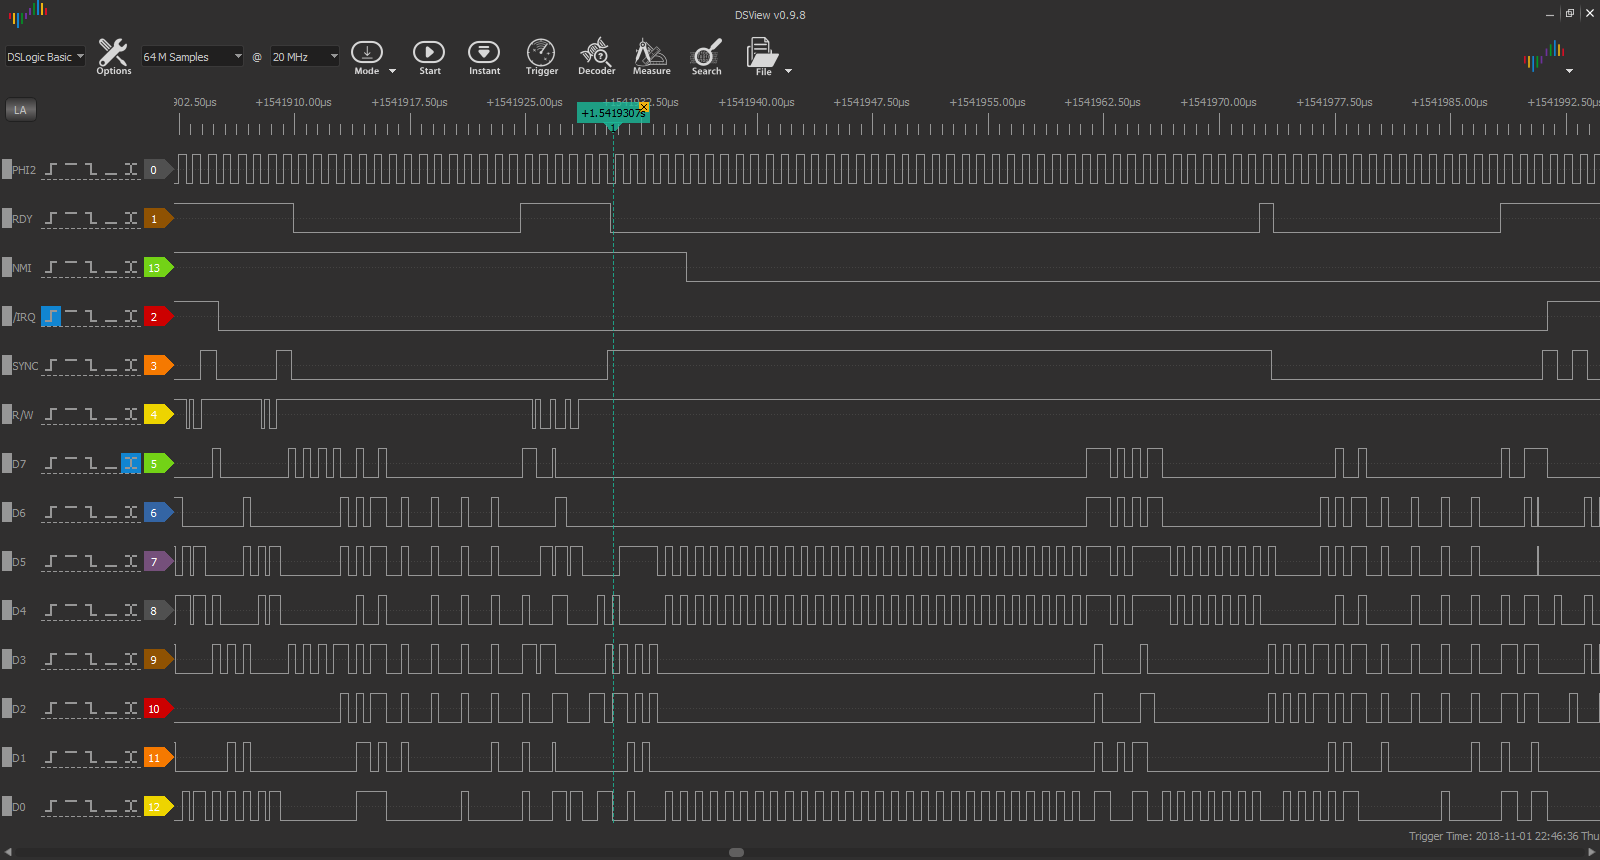Toggle rising edge trigger on /IRQ
The height and width of the screenshot is (860, 1600).
point(51,316)
